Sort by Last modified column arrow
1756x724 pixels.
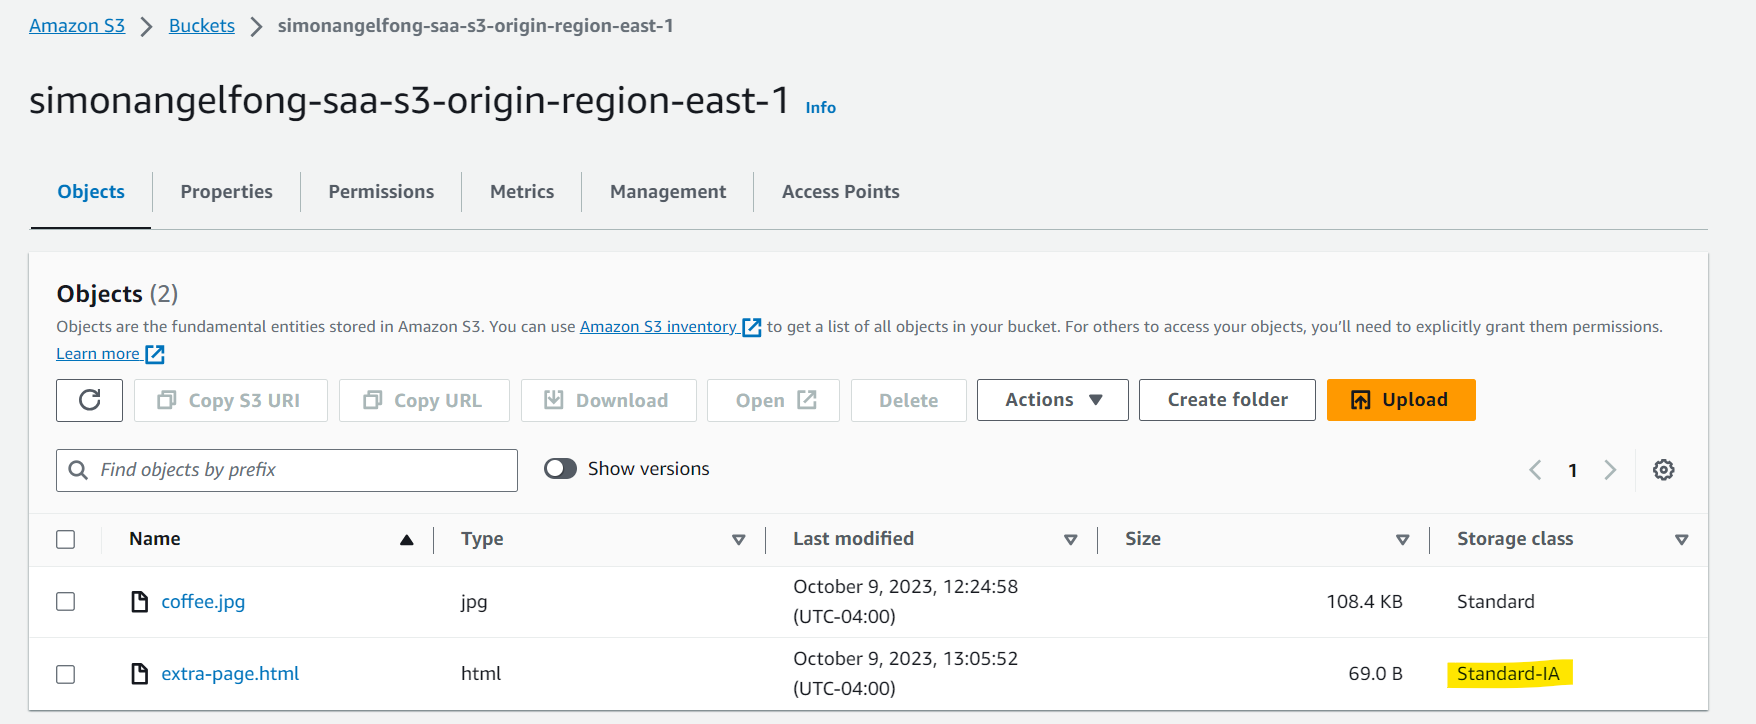tap(1071, 540)
